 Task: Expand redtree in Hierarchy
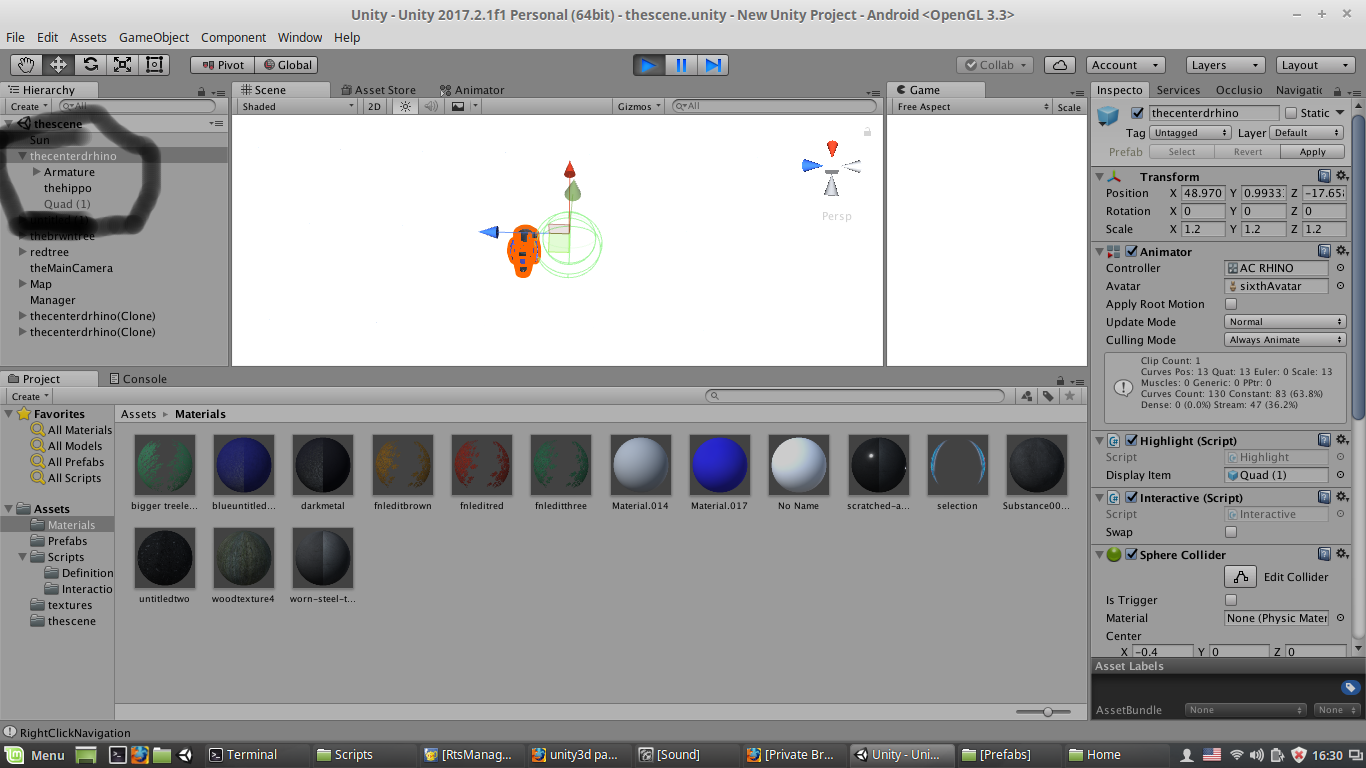(x=22, y=252)
